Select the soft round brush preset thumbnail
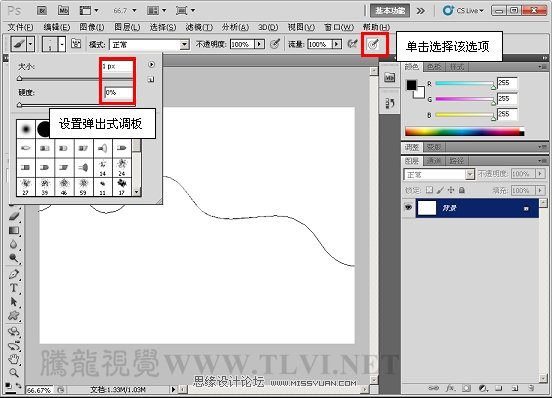 tap(26, 129)
